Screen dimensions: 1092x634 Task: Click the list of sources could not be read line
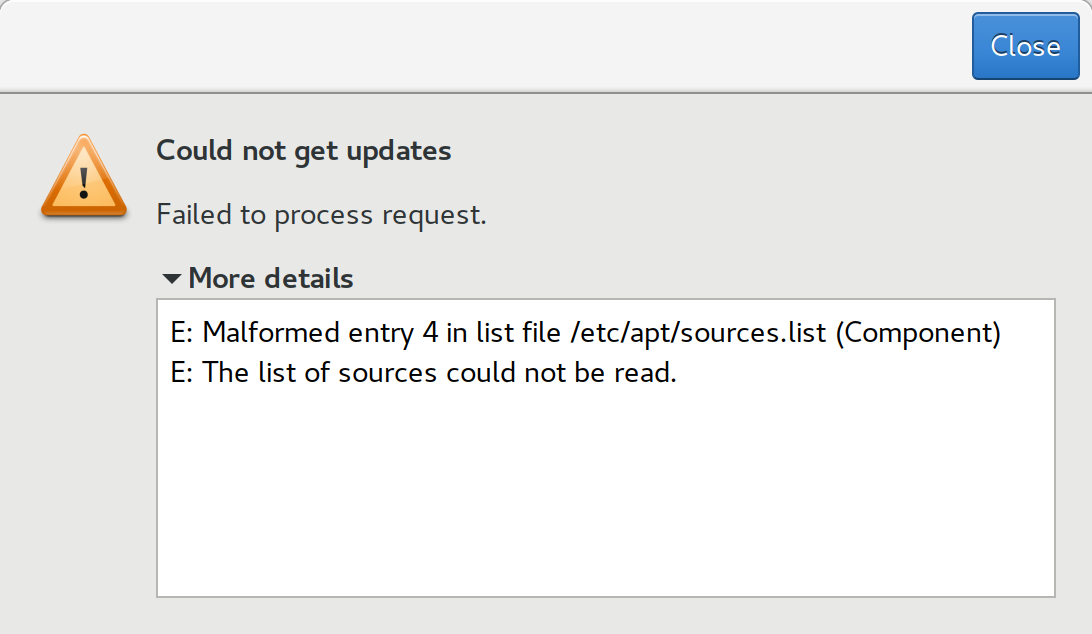click(x=423, y=373)
